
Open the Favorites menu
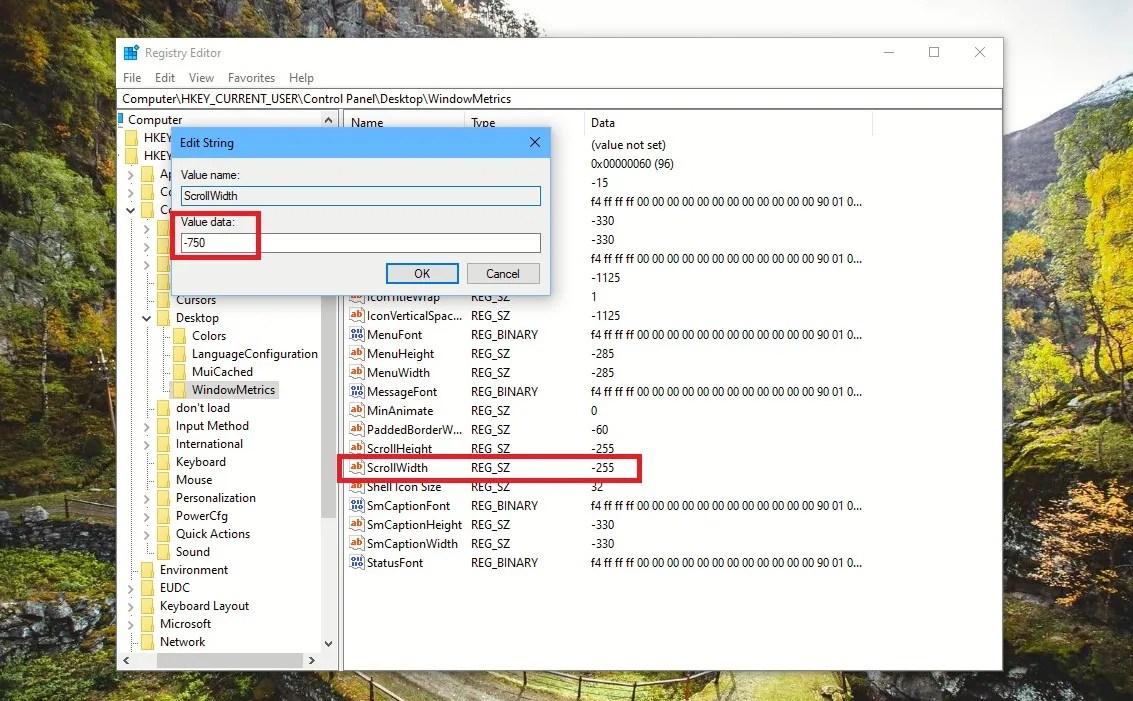pyautogui.click(x=251, y=77)
